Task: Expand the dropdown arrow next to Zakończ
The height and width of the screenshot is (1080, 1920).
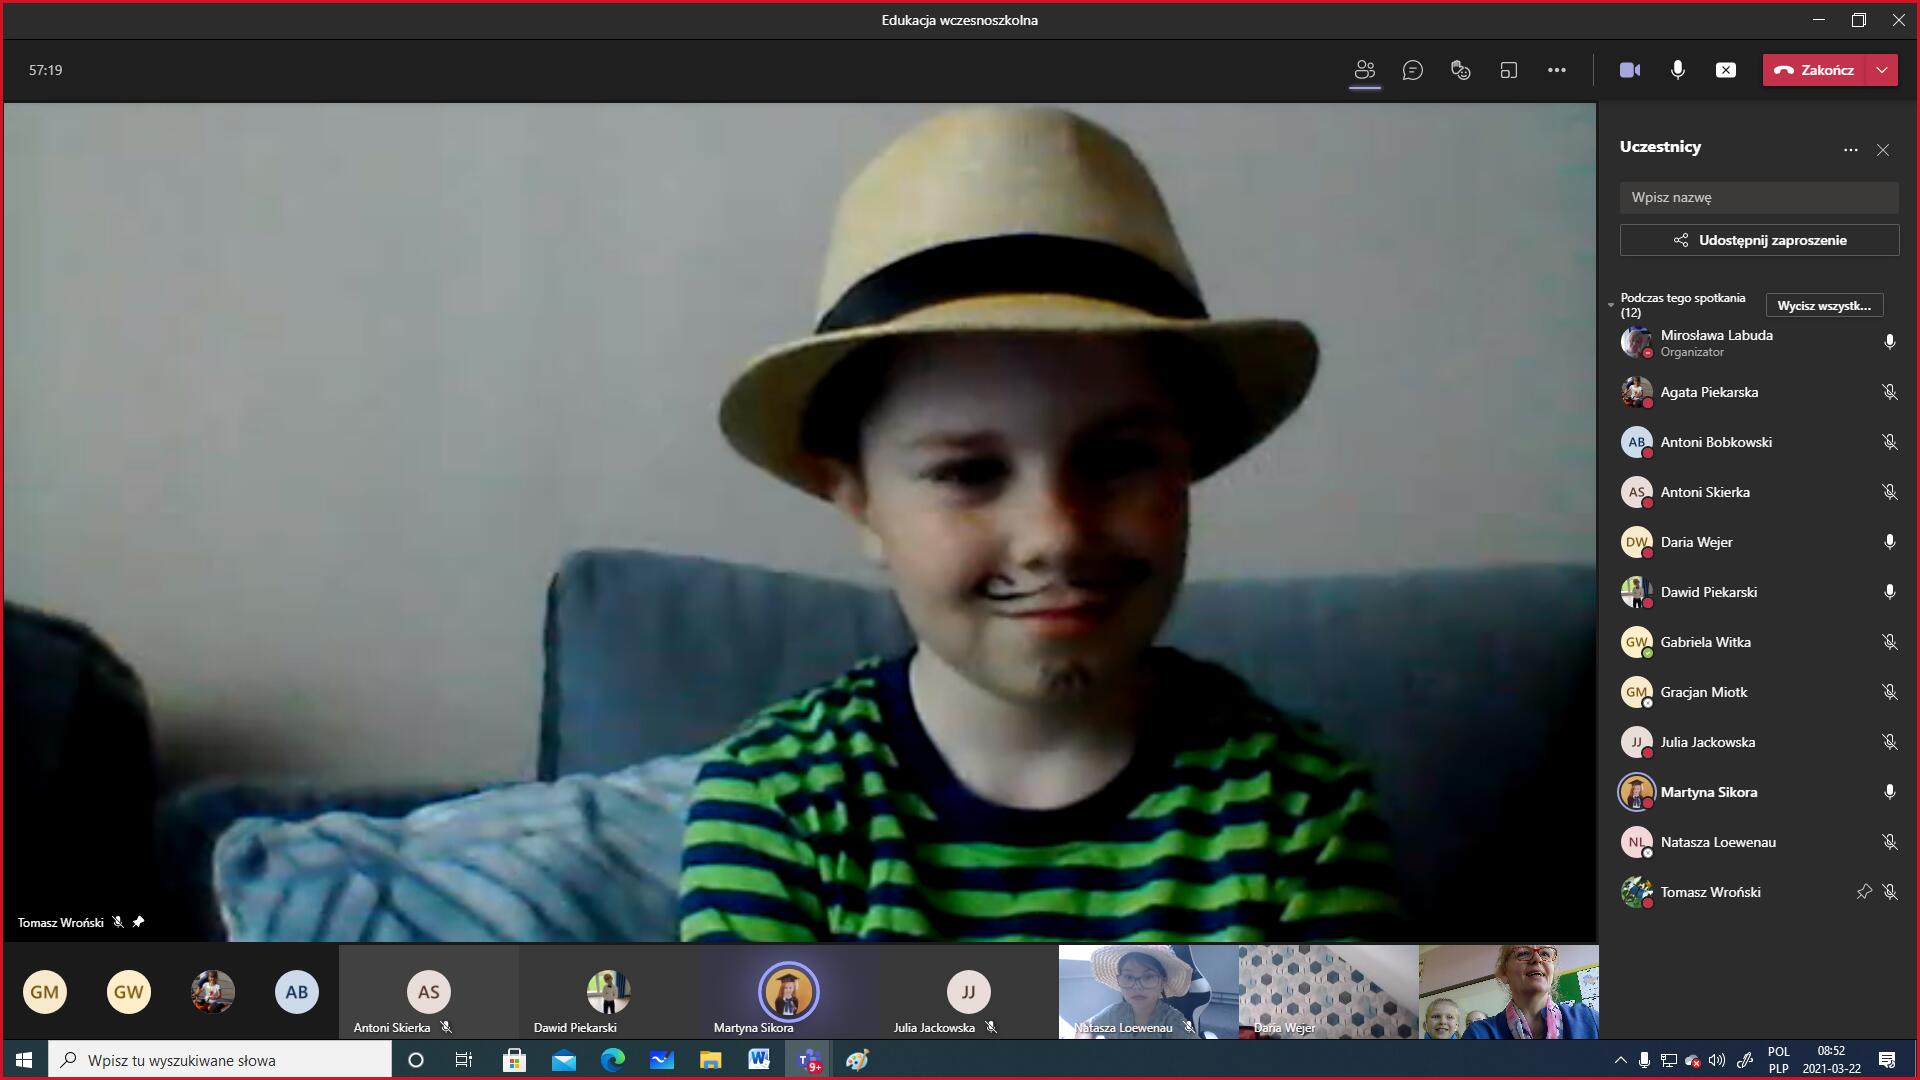Action: (x=1882, y=70)
